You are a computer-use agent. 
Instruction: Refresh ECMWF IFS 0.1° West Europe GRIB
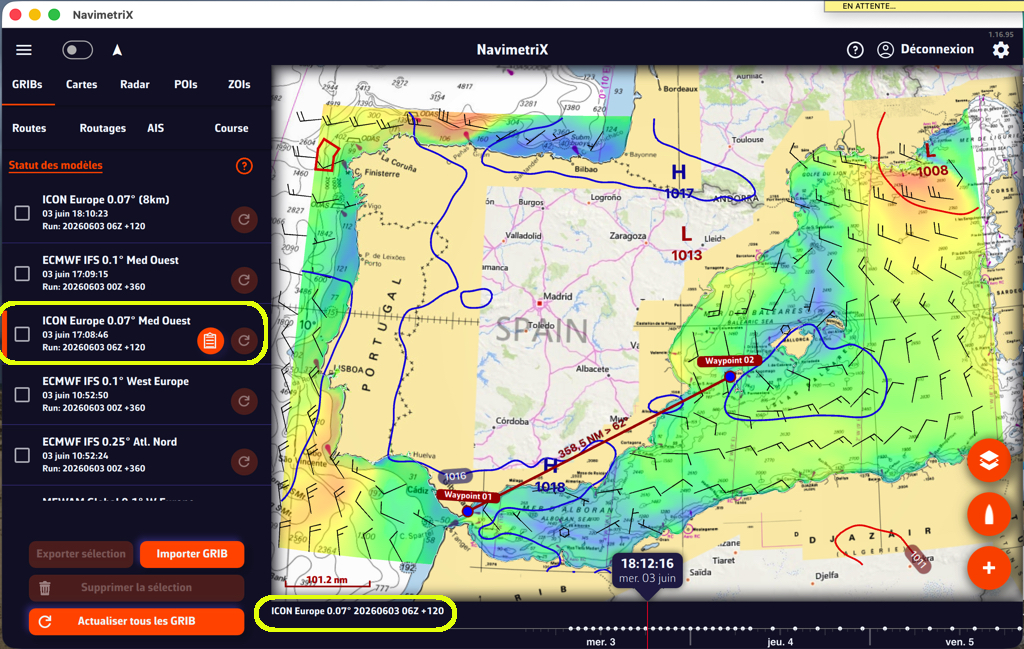(244, 401)
